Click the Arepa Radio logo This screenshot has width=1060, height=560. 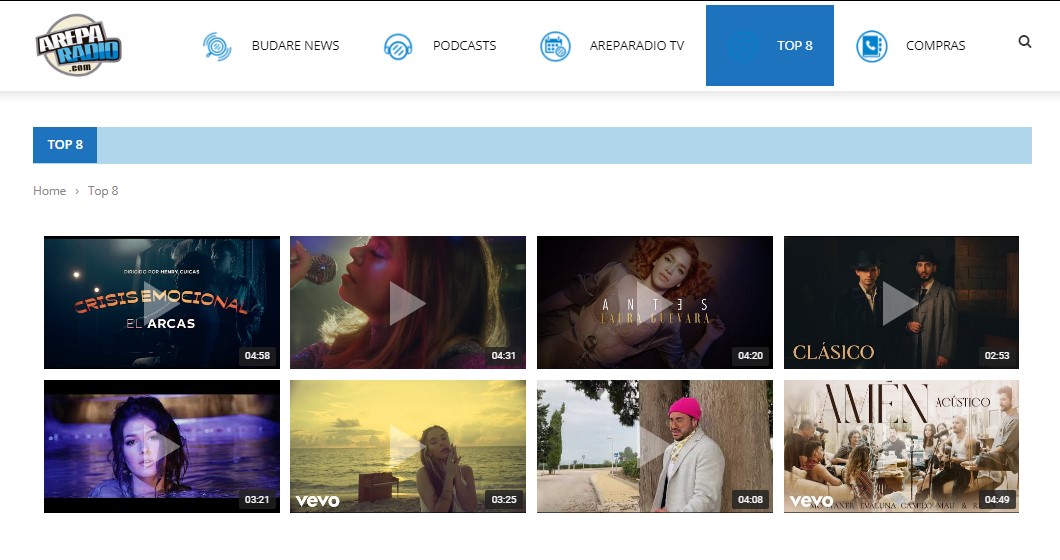[78, 45]
